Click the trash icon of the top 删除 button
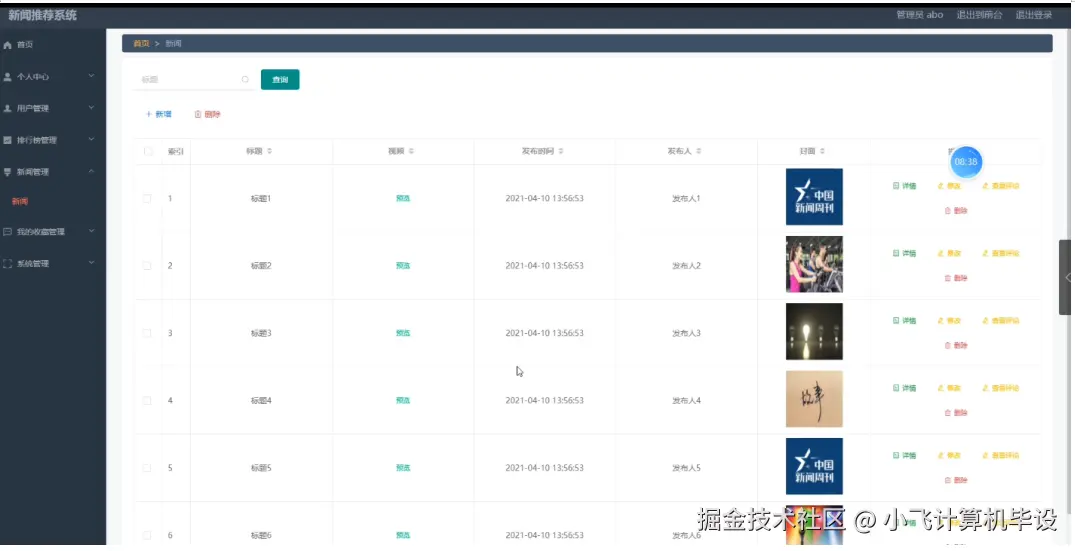Screen dimensions: 1075x551 tap(197, 114)
